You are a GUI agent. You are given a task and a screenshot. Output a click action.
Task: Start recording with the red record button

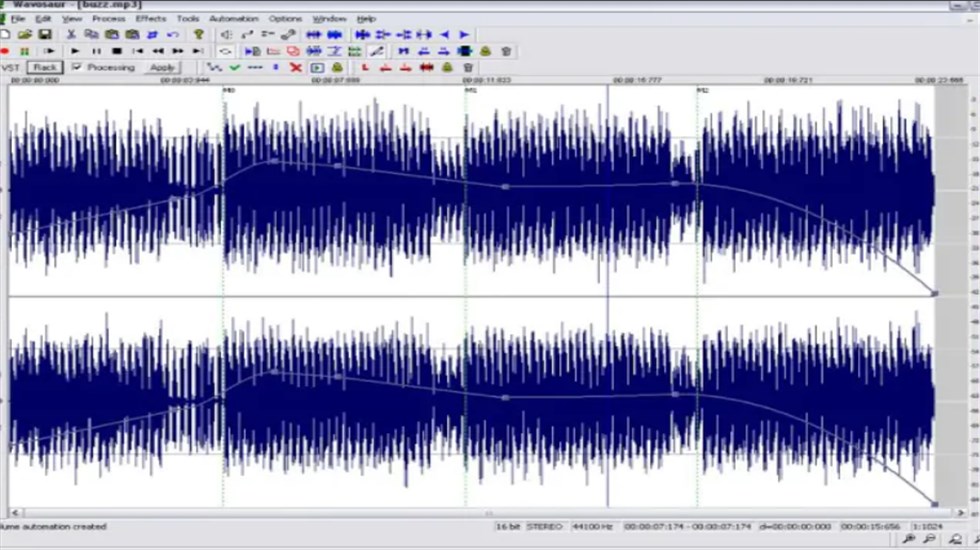[5, 51]
